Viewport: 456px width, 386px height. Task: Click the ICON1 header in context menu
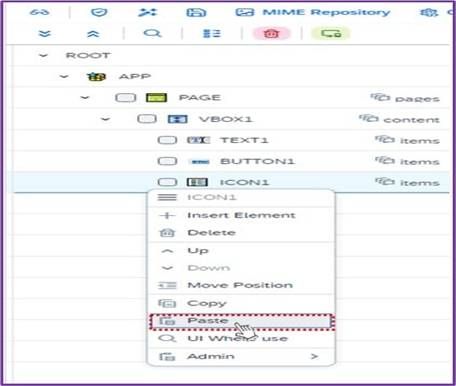(x=241, y=197)
